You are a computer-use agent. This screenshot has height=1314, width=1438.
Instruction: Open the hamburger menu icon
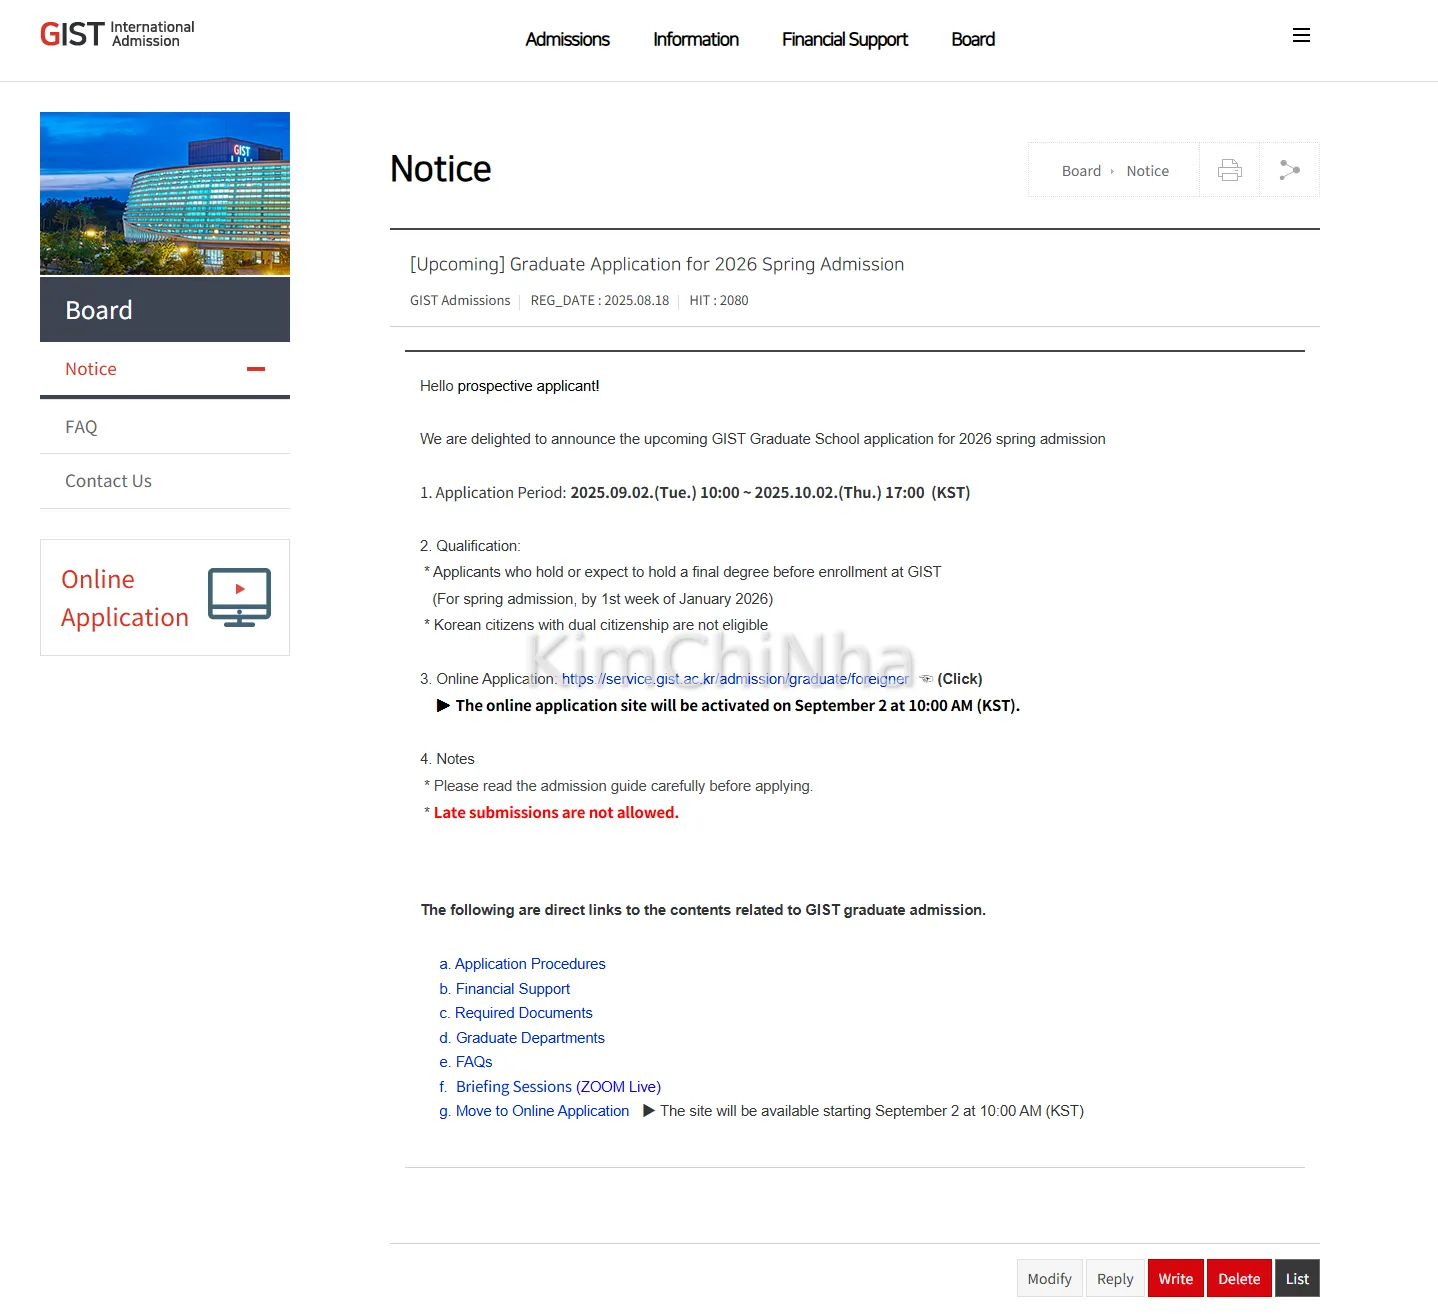1301,36
